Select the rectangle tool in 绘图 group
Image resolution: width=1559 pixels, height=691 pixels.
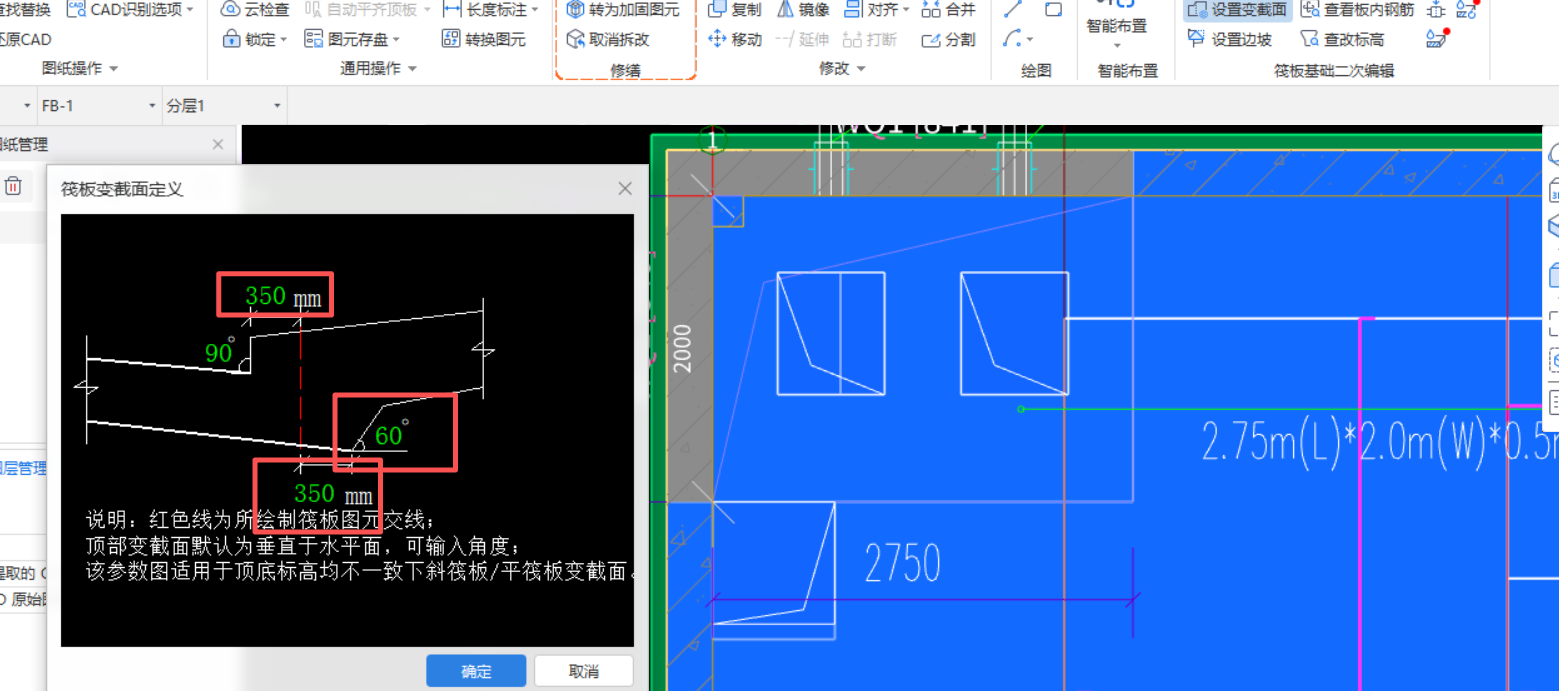click(1054, 10)
